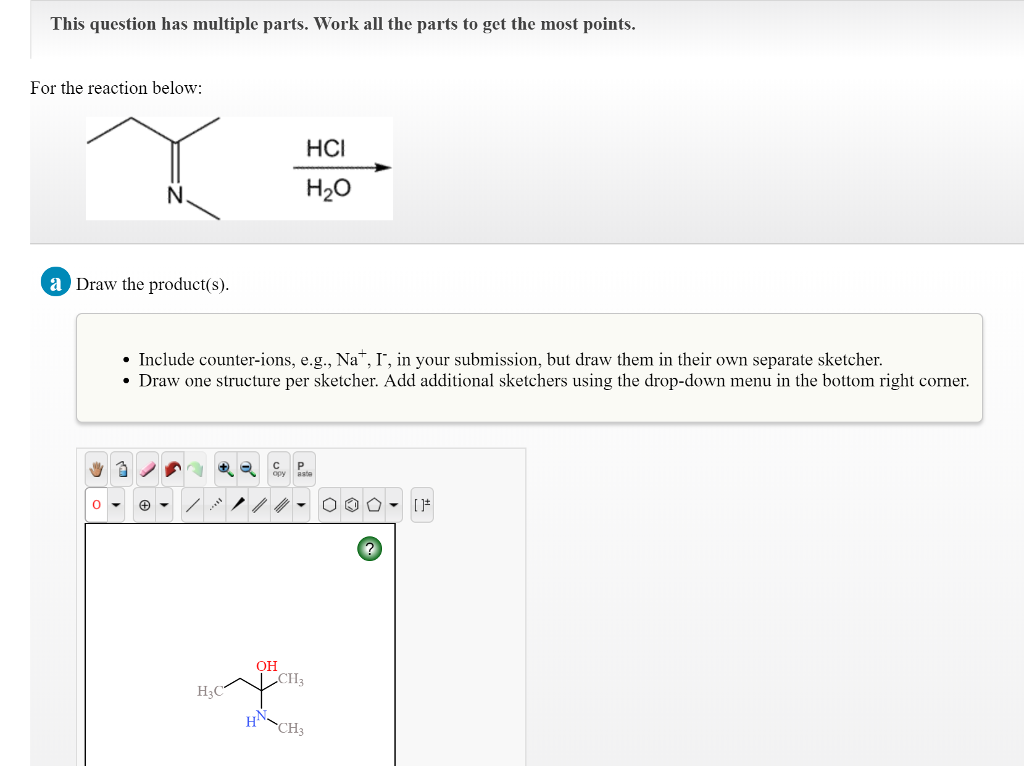Open the oxygen element dropdown

pos(116,504)
